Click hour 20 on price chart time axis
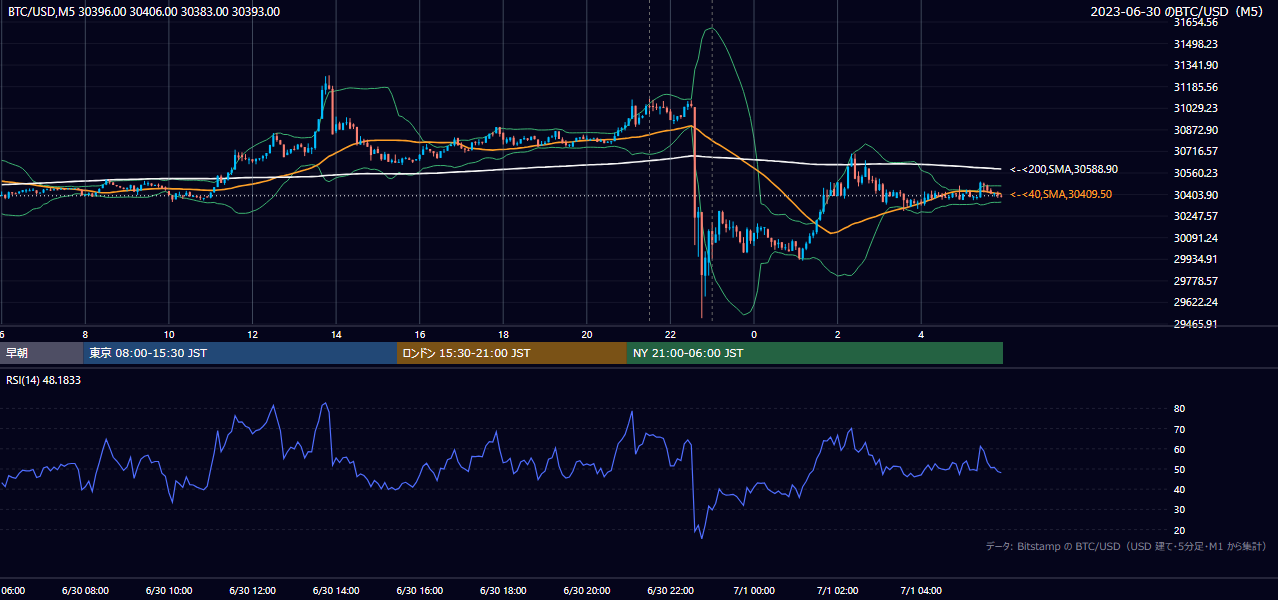 (x=587, y=334)
